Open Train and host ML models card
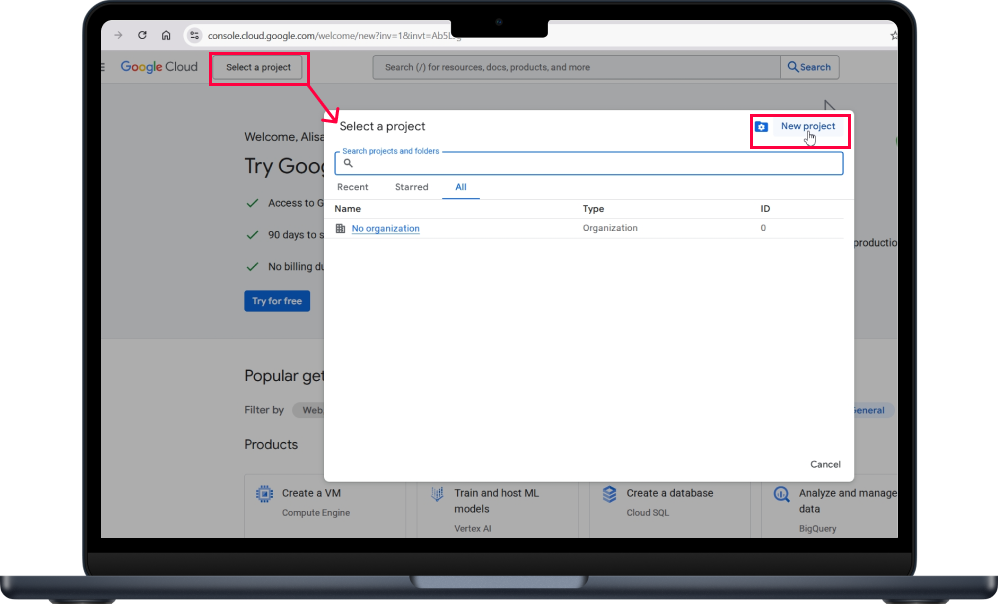998x604 pixels. point(498,506)
